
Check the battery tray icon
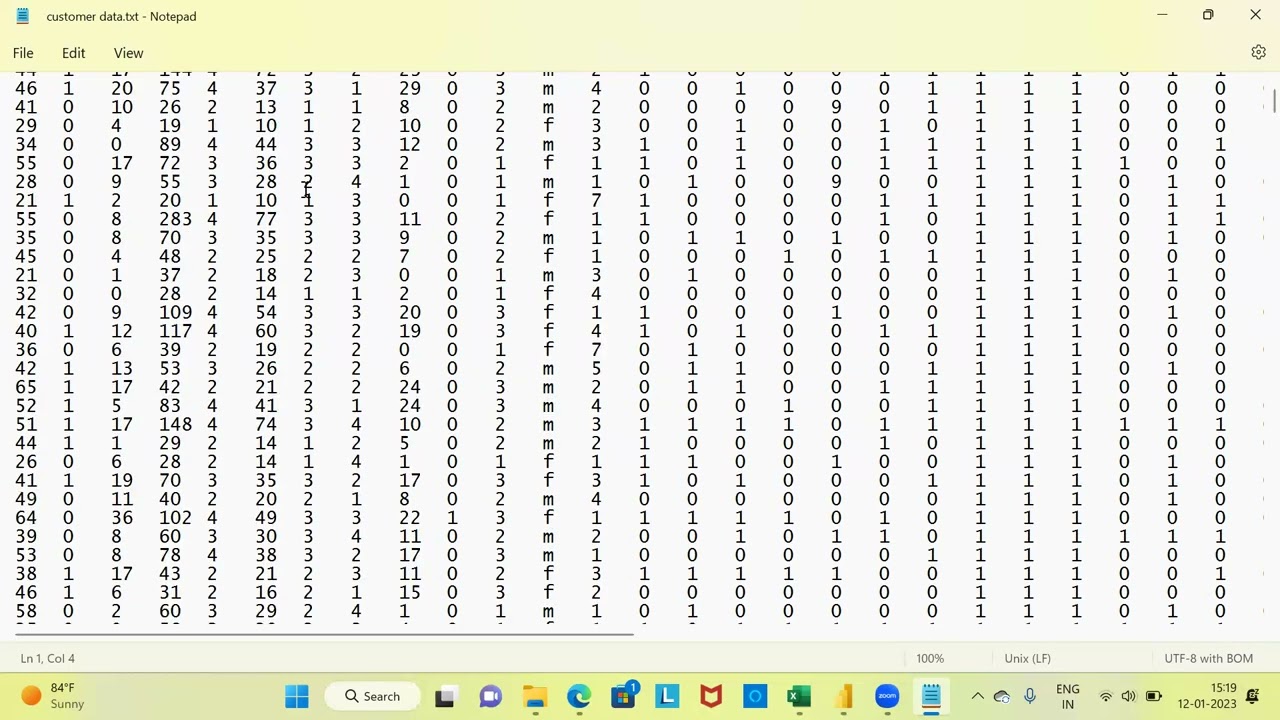click(1153, 696)
